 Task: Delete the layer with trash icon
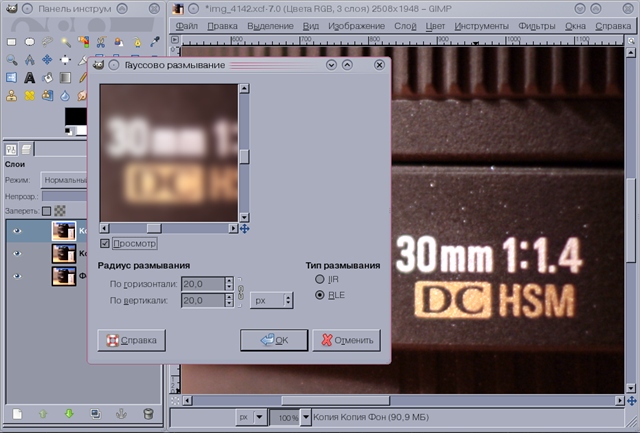pos(148,412)
